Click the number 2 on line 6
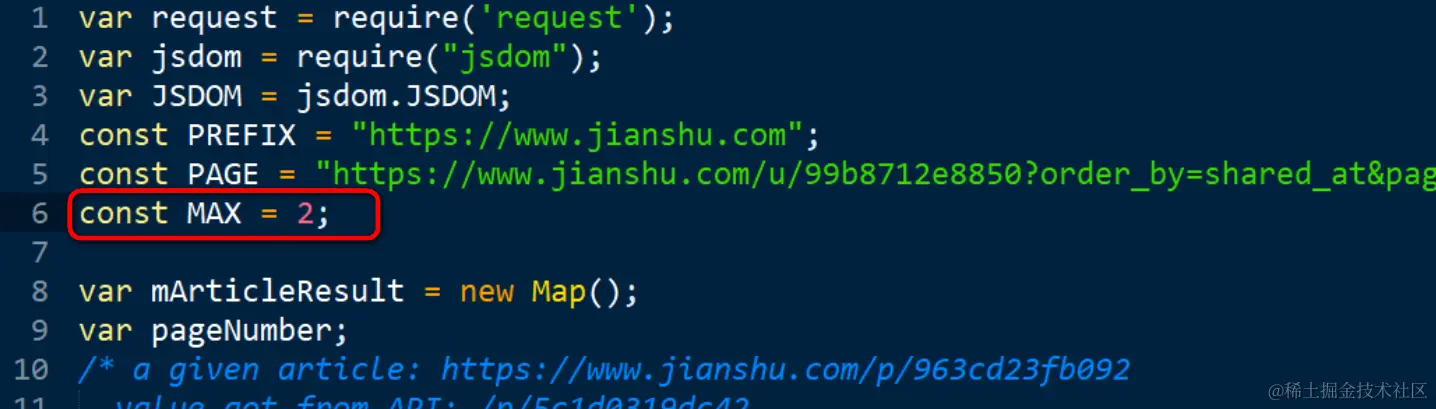 (305, 214)
